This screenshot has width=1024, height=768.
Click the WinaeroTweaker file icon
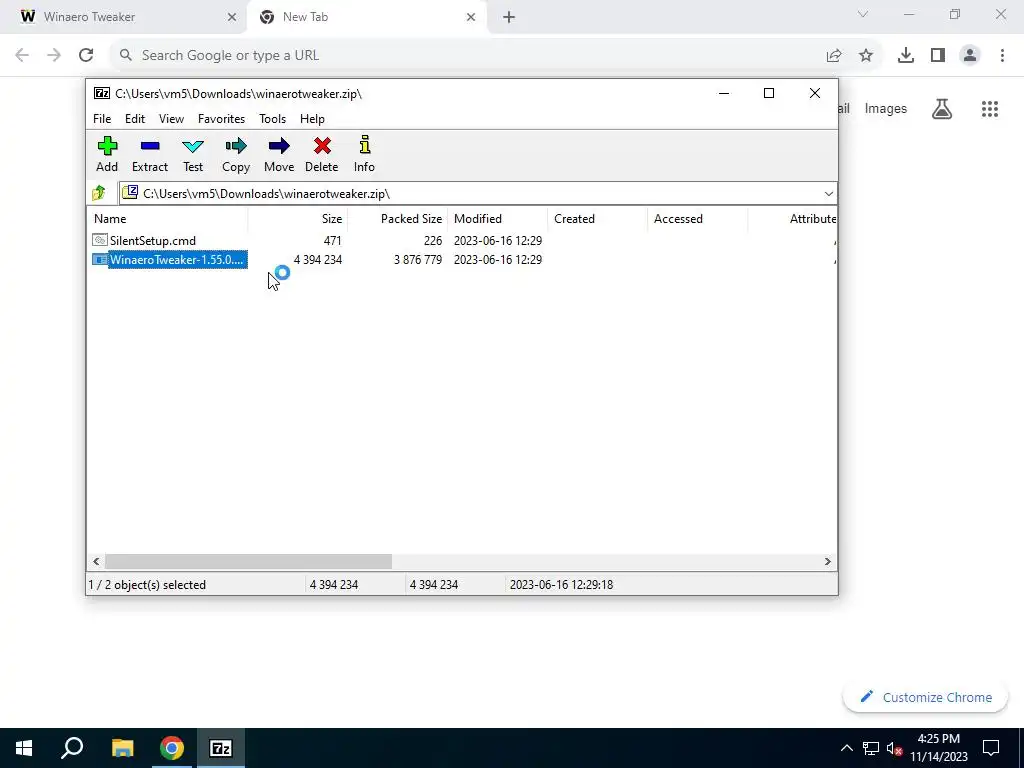pyautogui.click(x=99, y=259)
